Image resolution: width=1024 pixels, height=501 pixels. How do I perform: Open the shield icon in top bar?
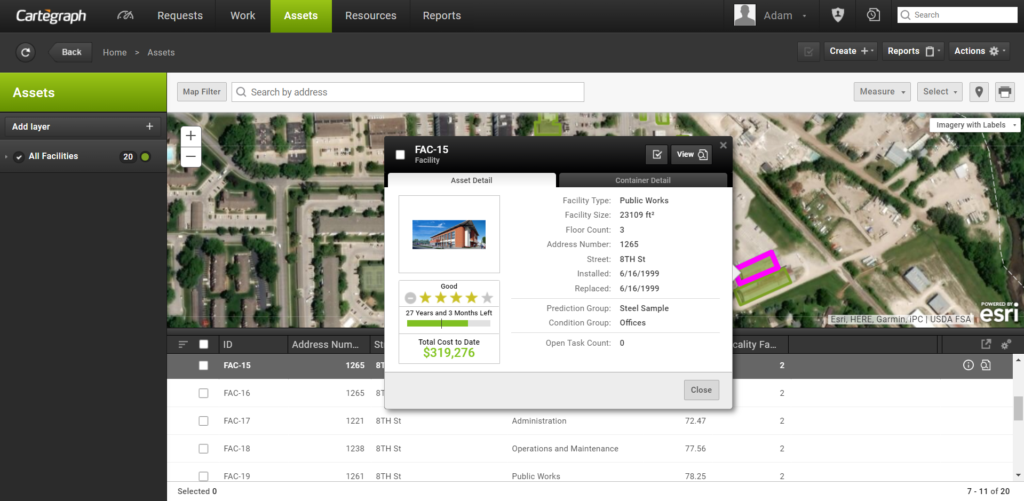pyautogui.click(x=838, y=16)
